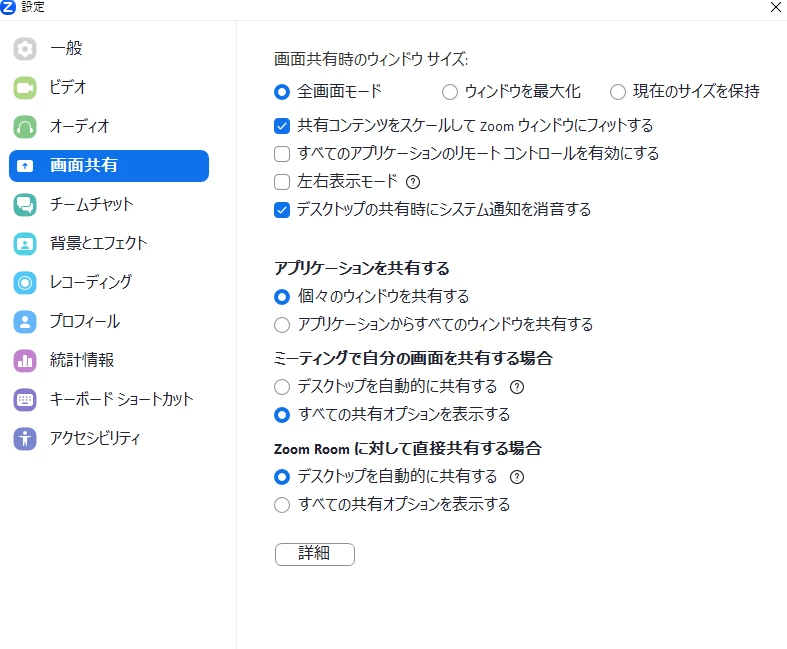
Task: Open チームチャット settings tab
Action: [109, 205]
